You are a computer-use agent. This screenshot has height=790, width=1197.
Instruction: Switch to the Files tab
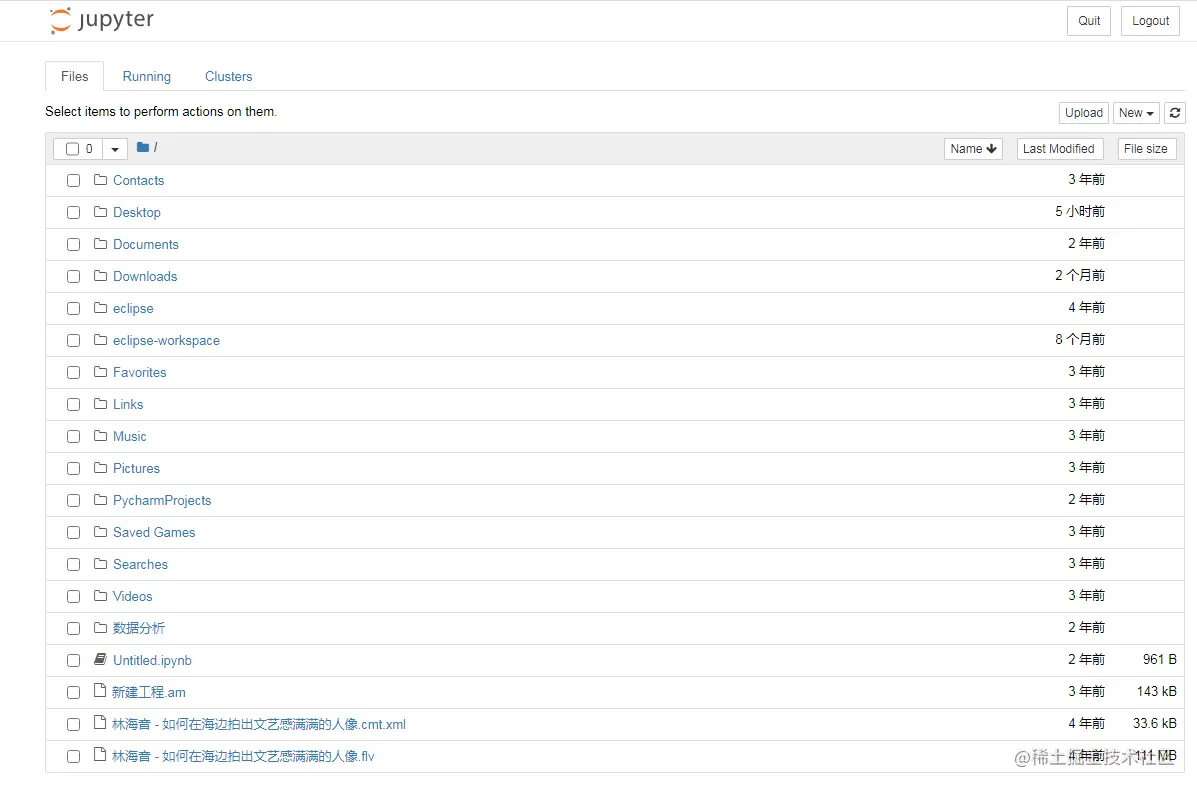pos(75,76)
